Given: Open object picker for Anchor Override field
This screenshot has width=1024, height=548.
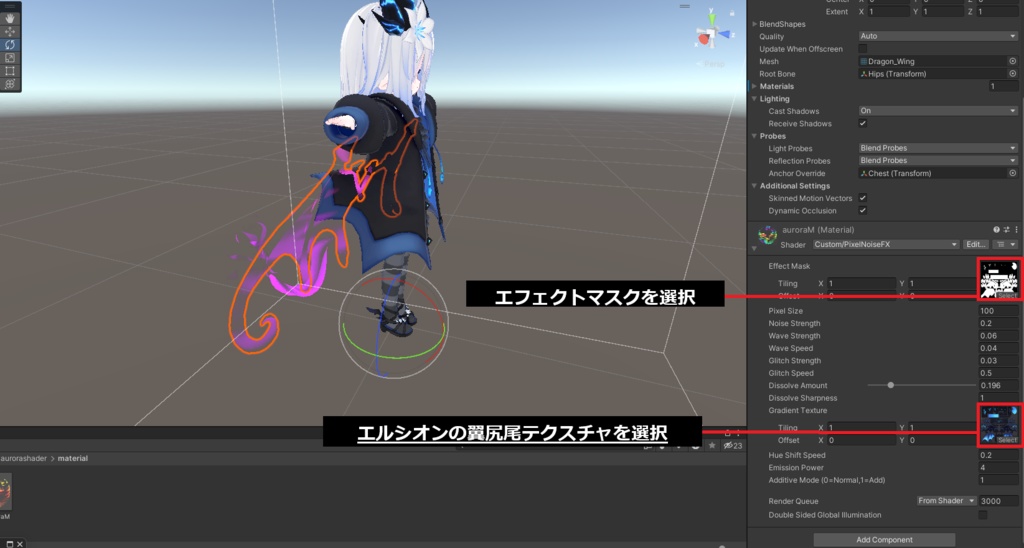Looking at the screenshot, I should pyautogui.click(x=1012, y=173).
